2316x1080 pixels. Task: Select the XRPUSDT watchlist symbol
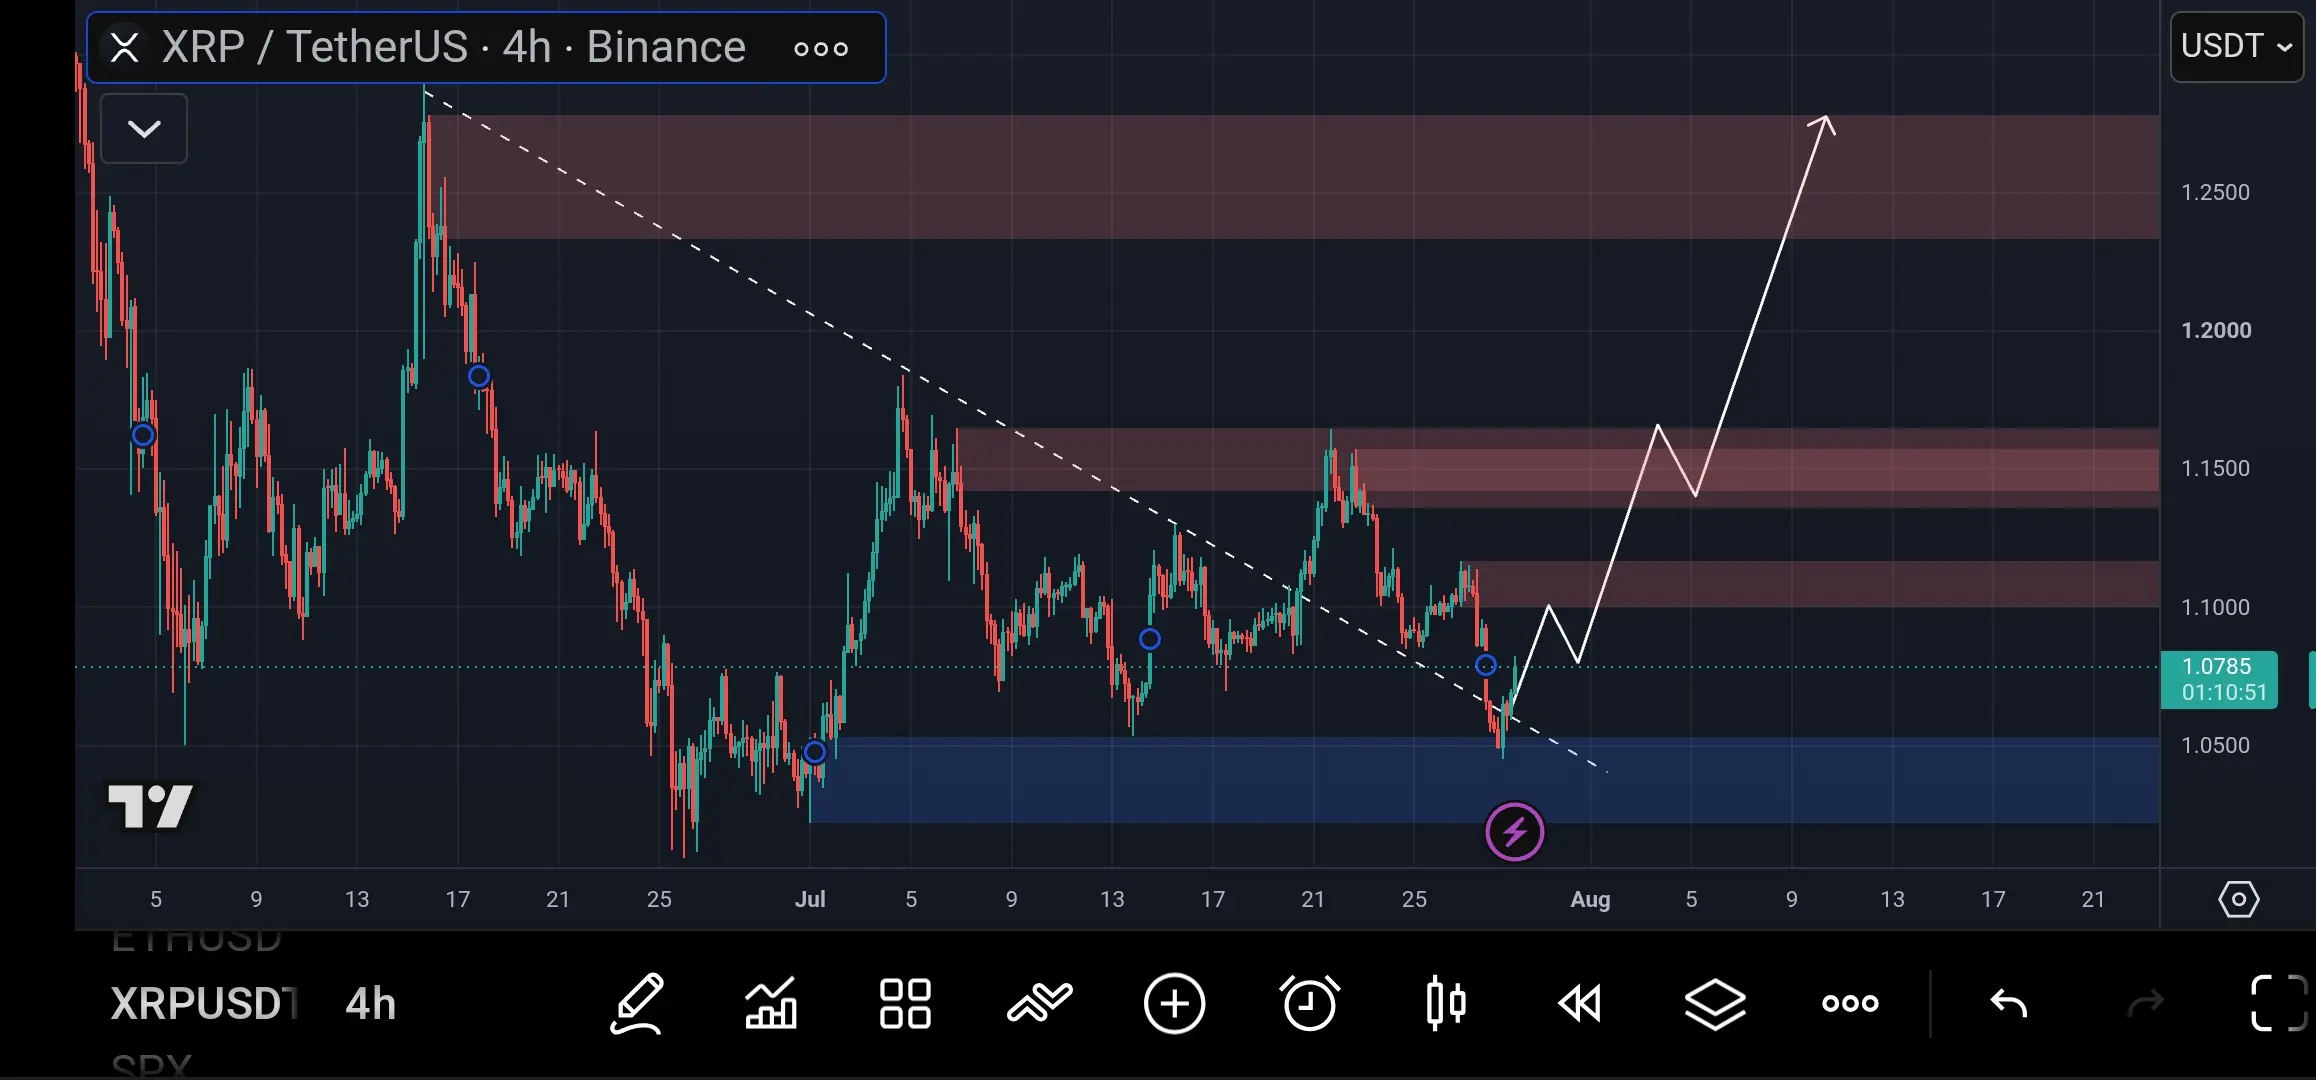coord(204,1004)
